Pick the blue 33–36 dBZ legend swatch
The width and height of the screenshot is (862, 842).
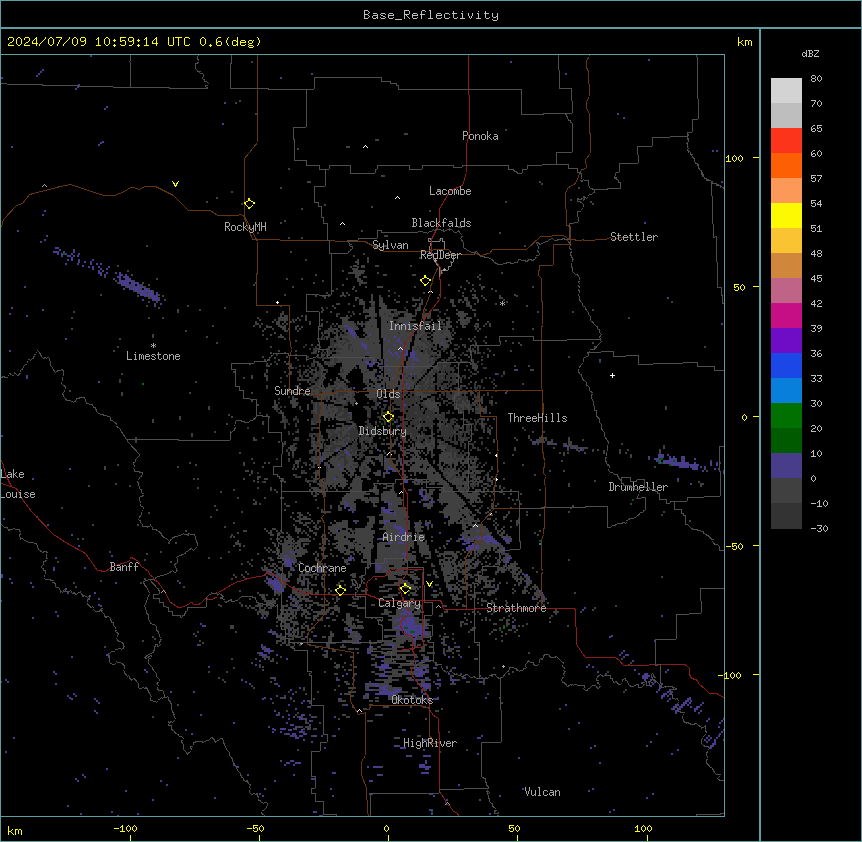click(x=786, y=365)
